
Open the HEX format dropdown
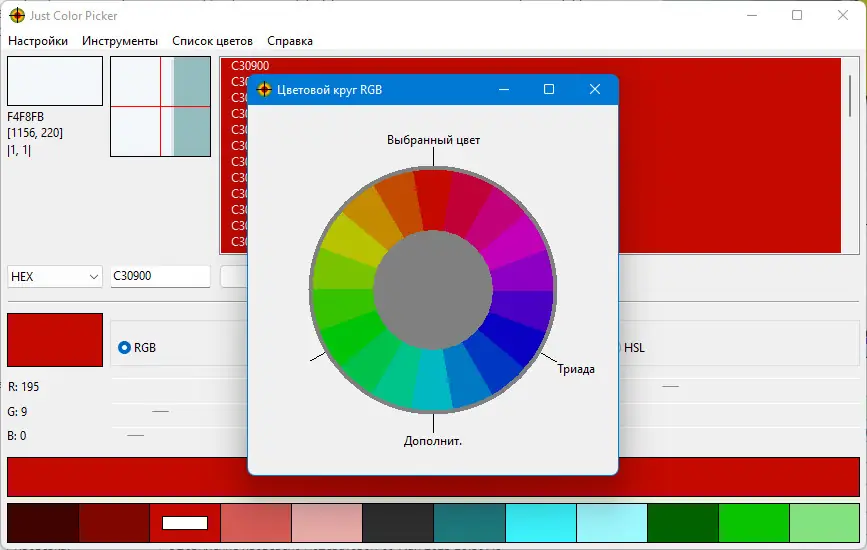[x=55, y=276]
